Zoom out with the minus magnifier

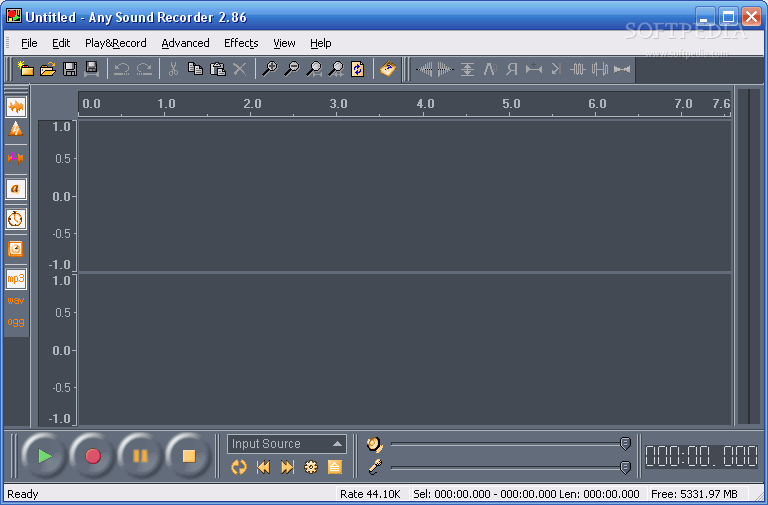point(291,69)
